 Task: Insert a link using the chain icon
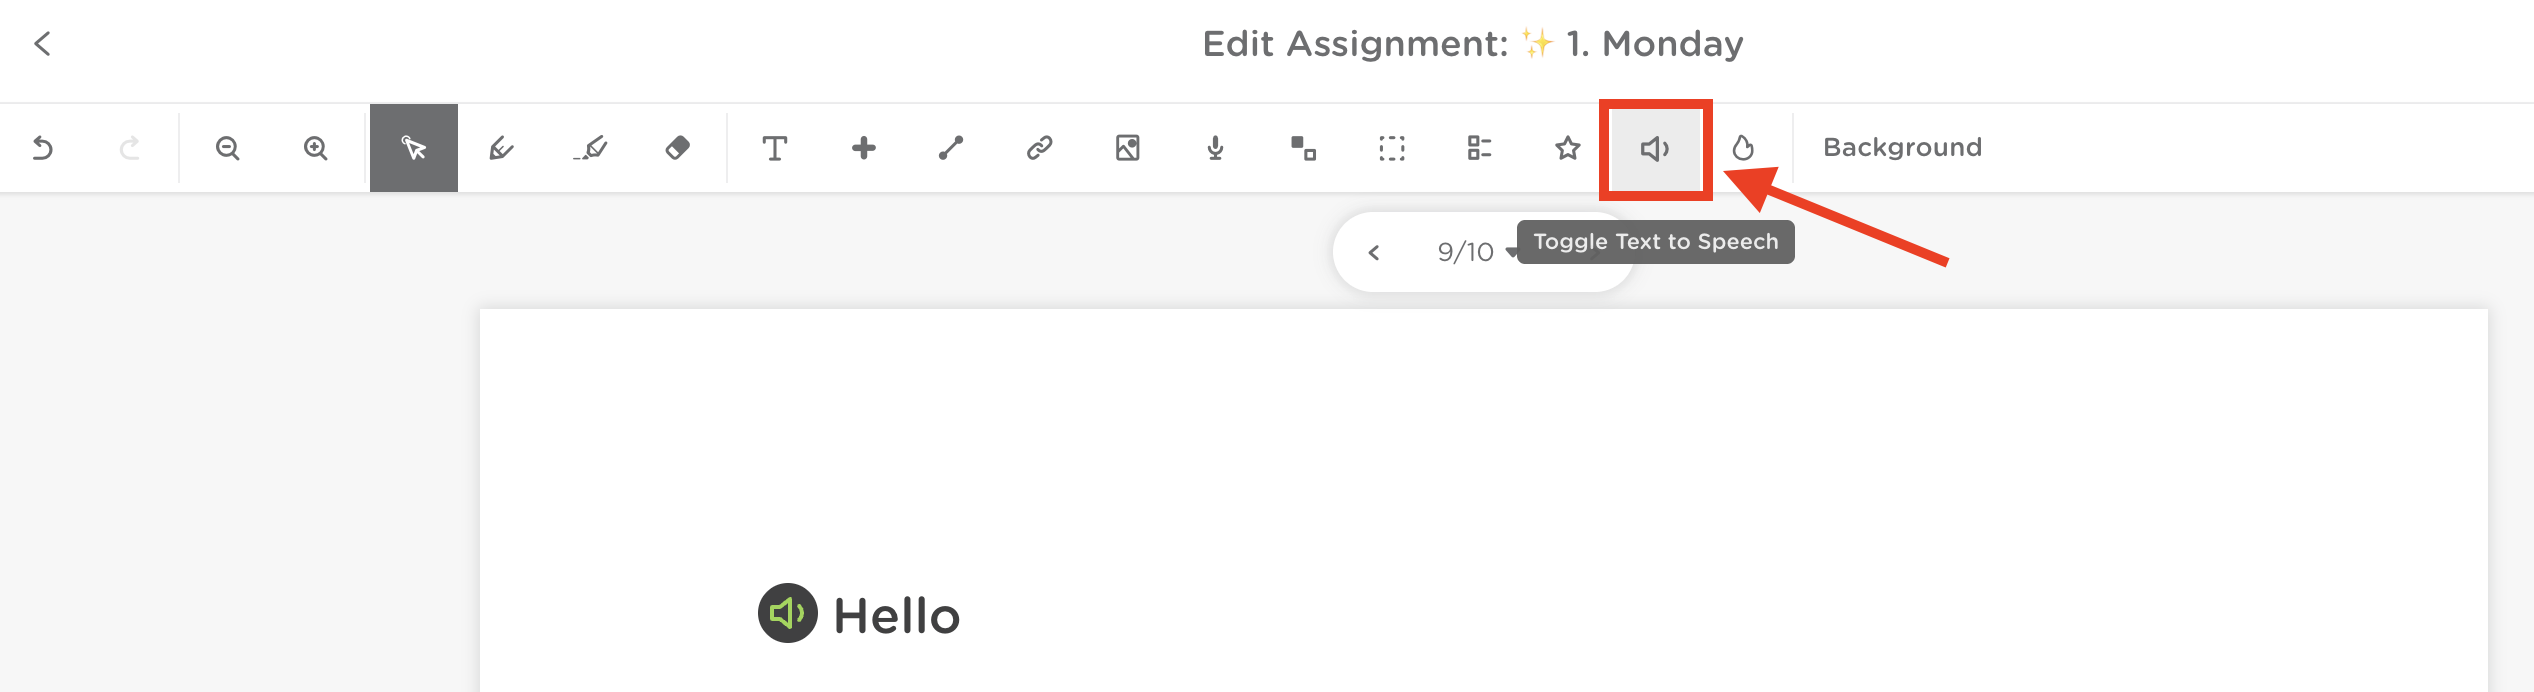pyautogui.click(x=1039, y=149)
